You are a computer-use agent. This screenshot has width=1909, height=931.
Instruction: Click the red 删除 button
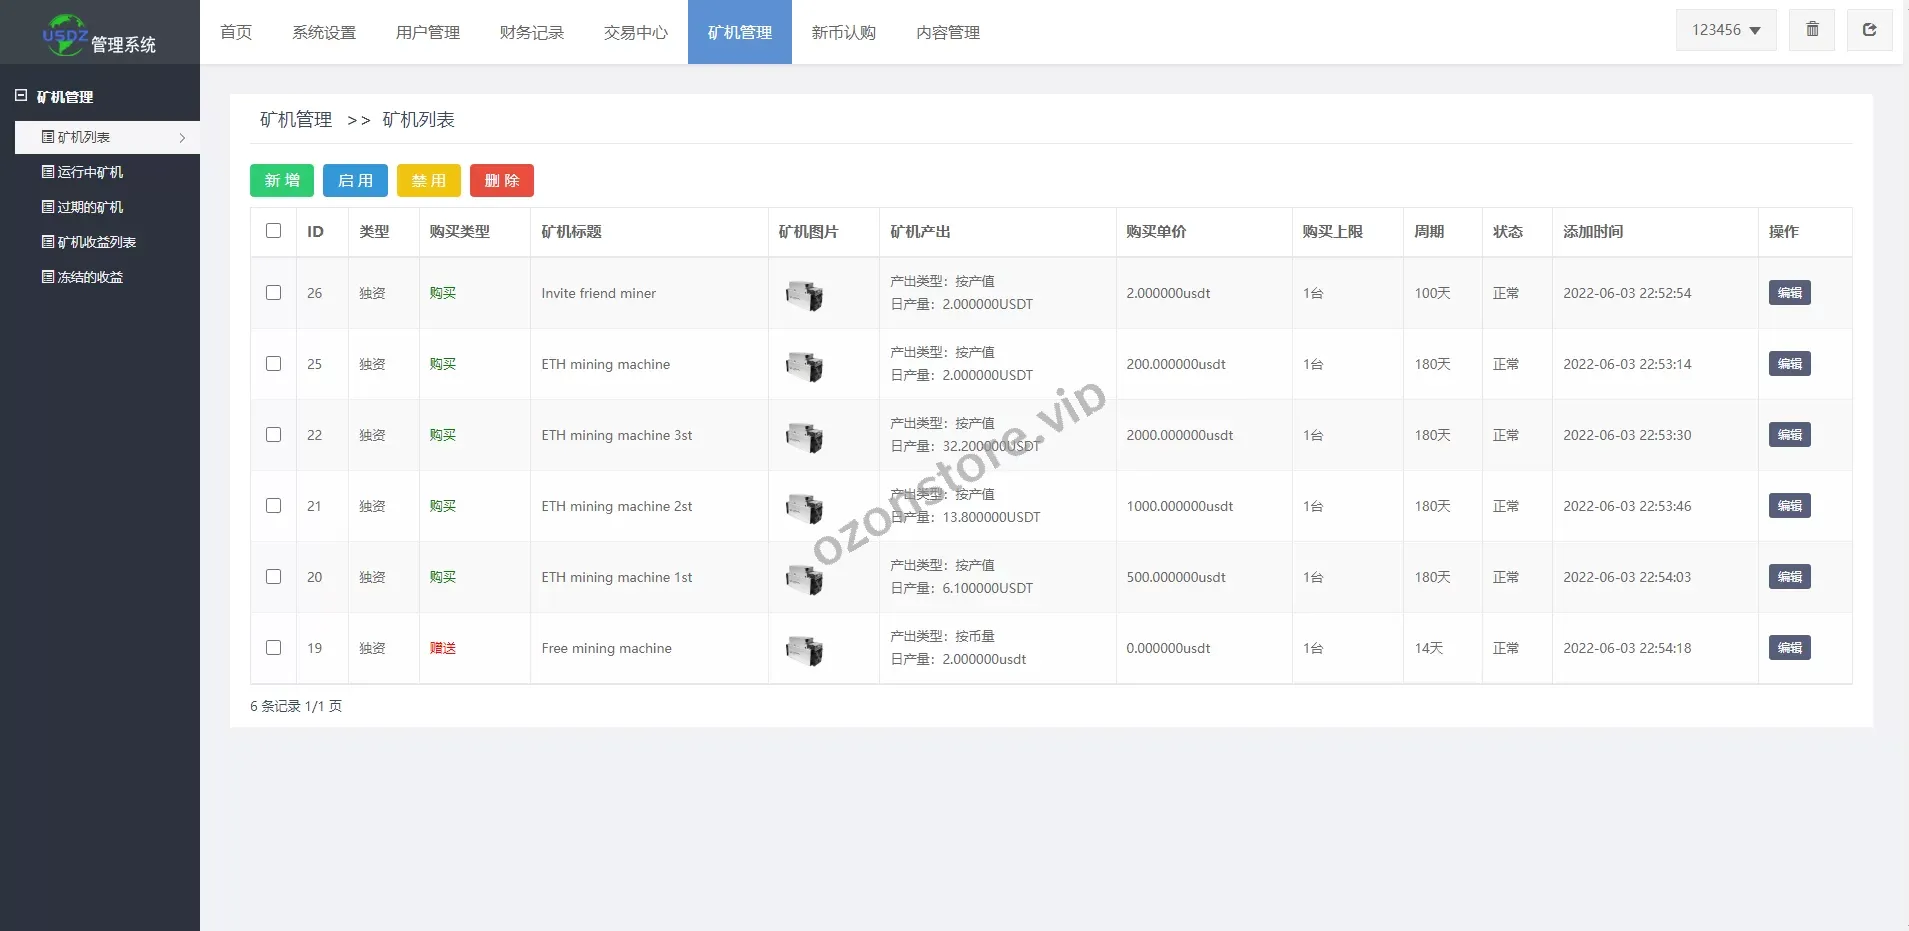click(501, 180)
